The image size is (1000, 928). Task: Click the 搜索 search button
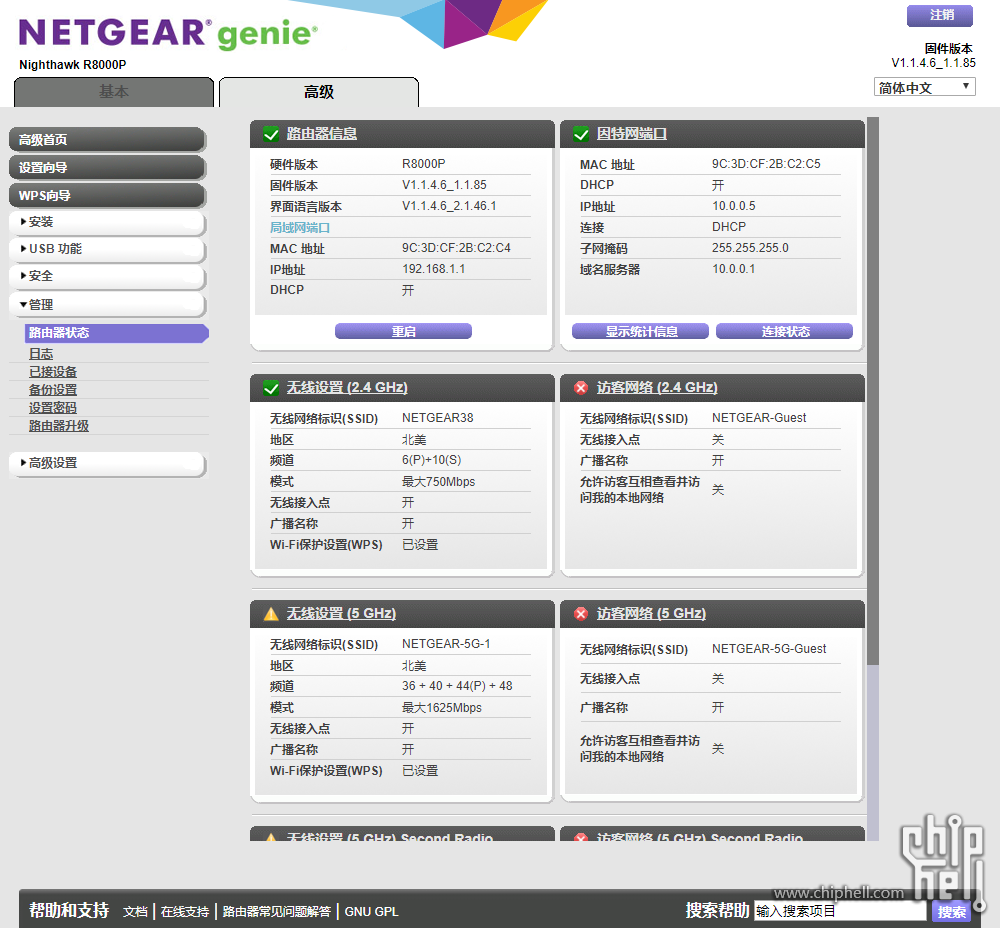[950, 911]
